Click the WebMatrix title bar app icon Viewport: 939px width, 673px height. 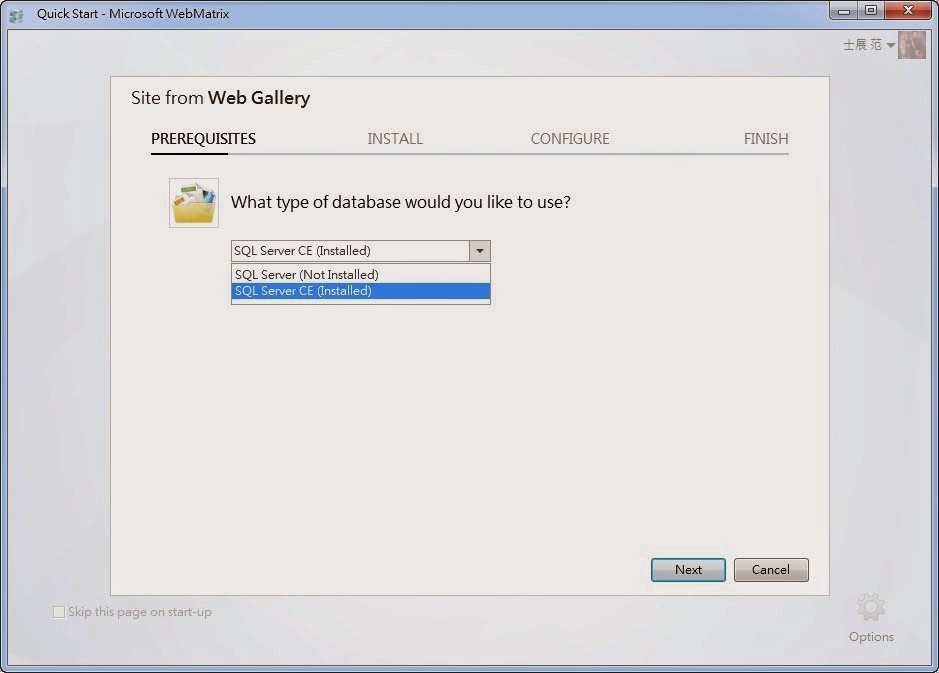(17, 16)
